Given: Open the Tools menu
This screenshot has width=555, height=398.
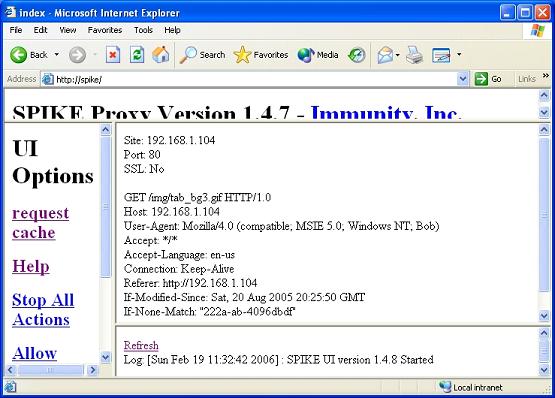Looking at the screenshot, I should tap(143, 30).
